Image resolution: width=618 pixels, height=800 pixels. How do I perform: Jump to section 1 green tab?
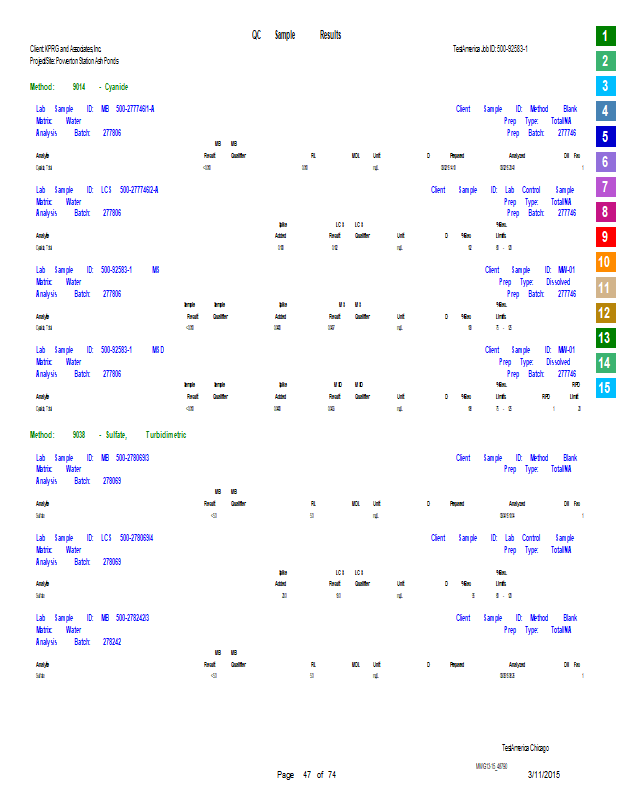tap(604, 36)
